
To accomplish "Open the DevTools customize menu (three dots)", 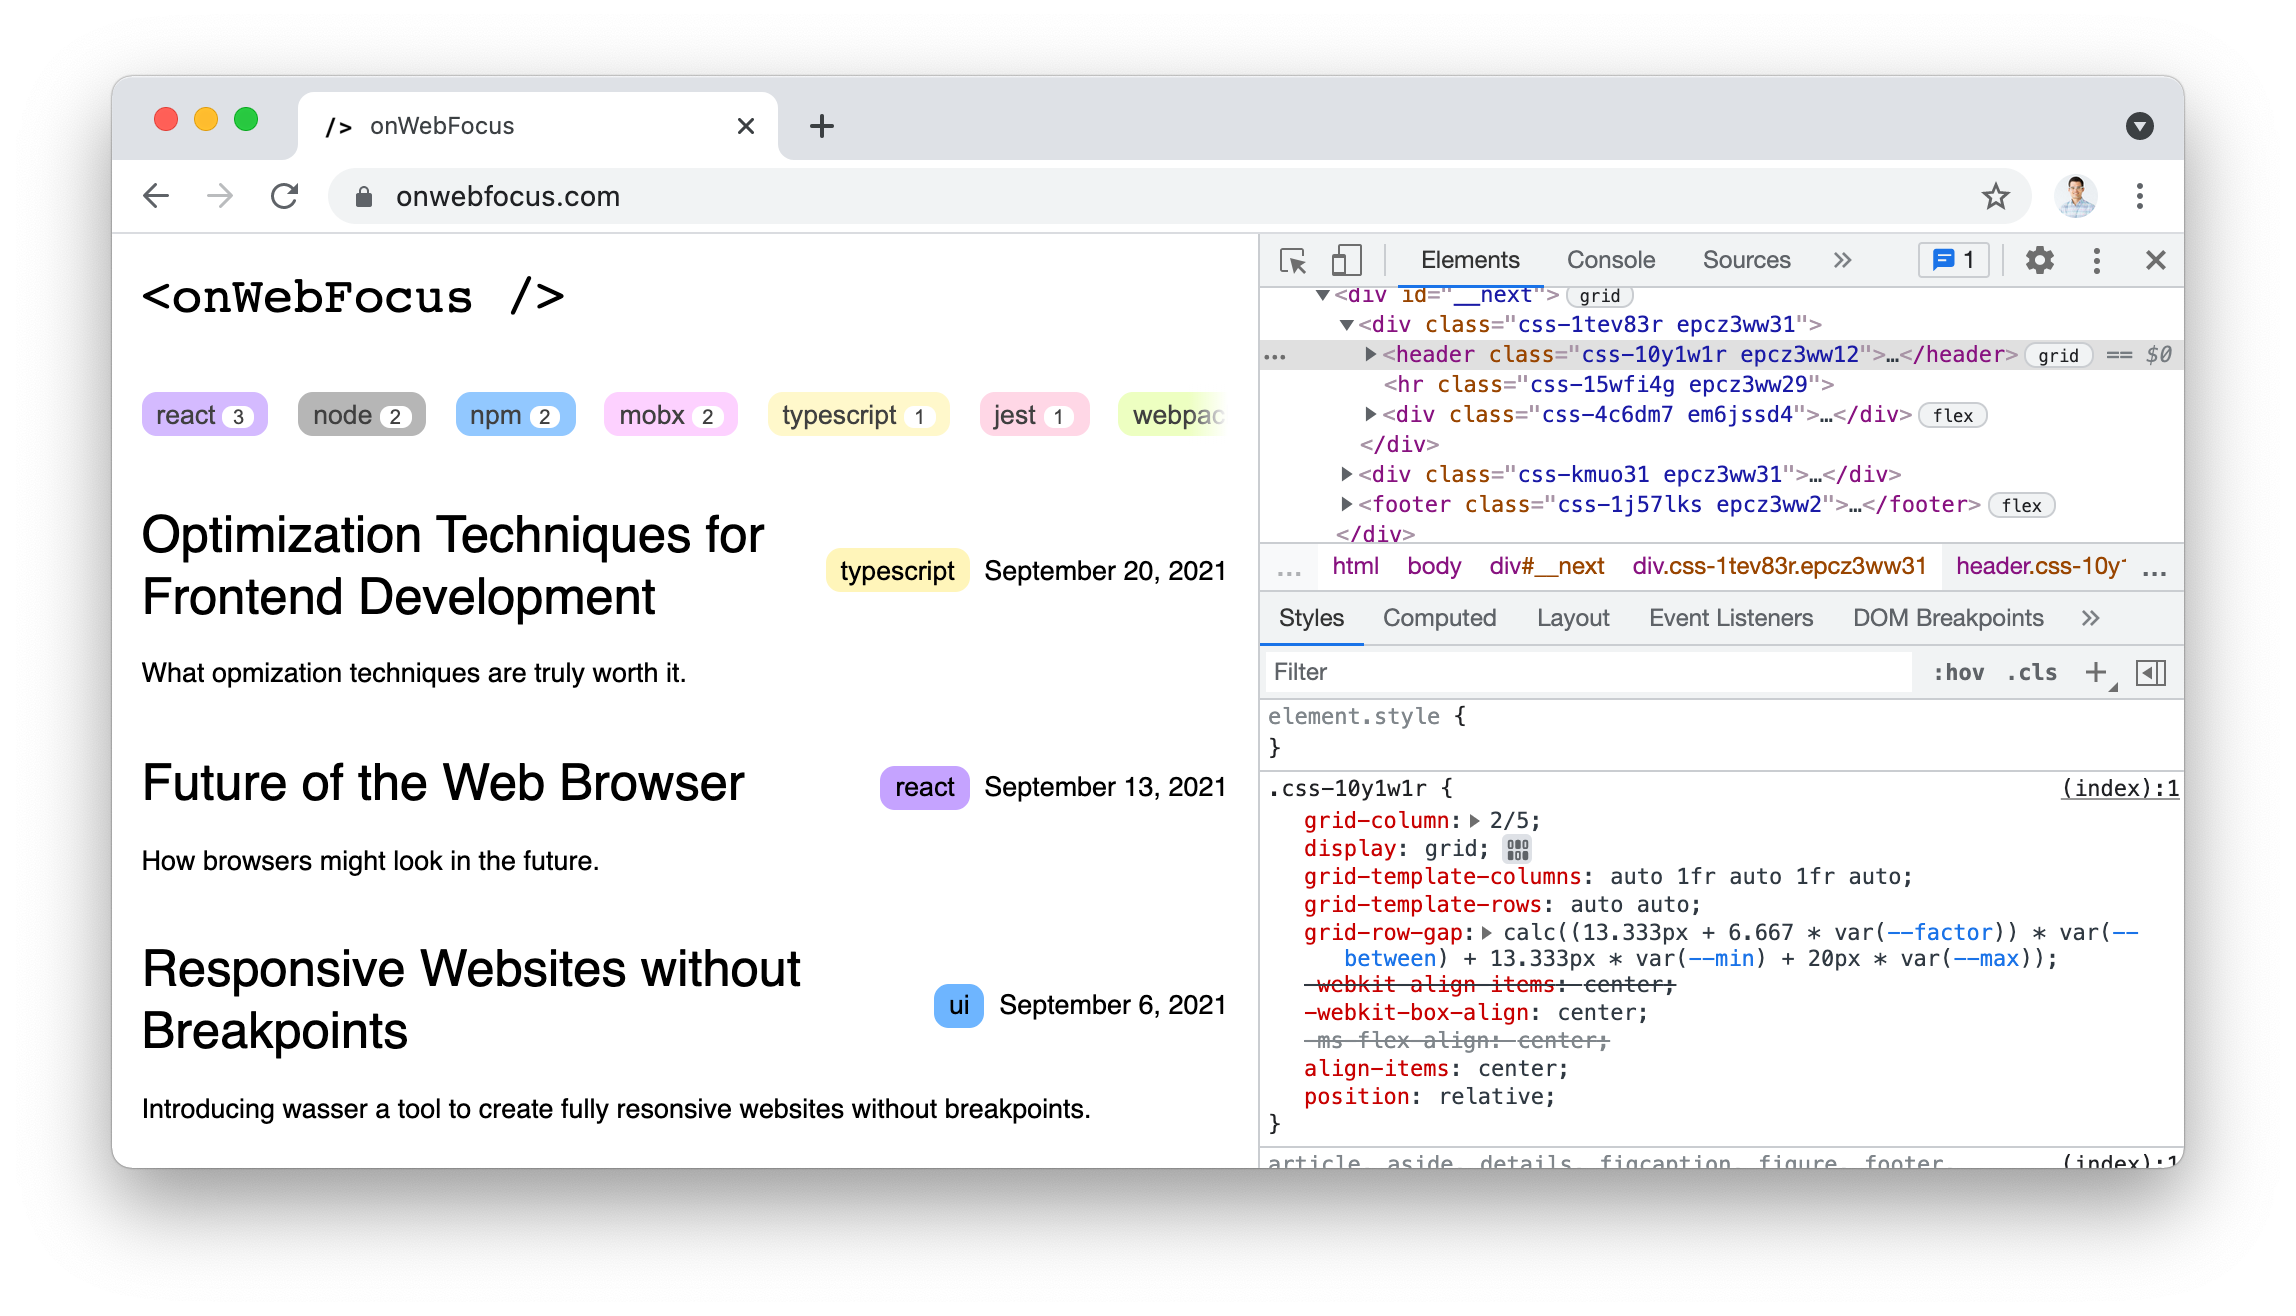I will coord(2097,260).
